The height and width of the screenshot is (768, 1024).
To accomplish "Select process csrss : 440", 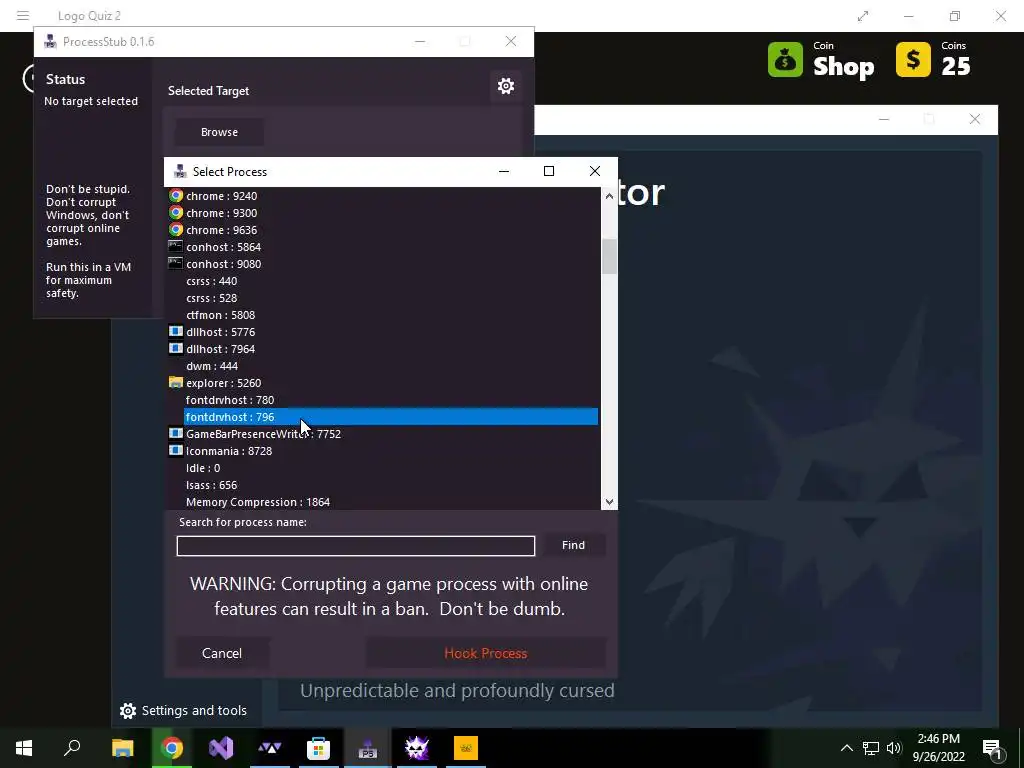I will [x=212, y=281].
